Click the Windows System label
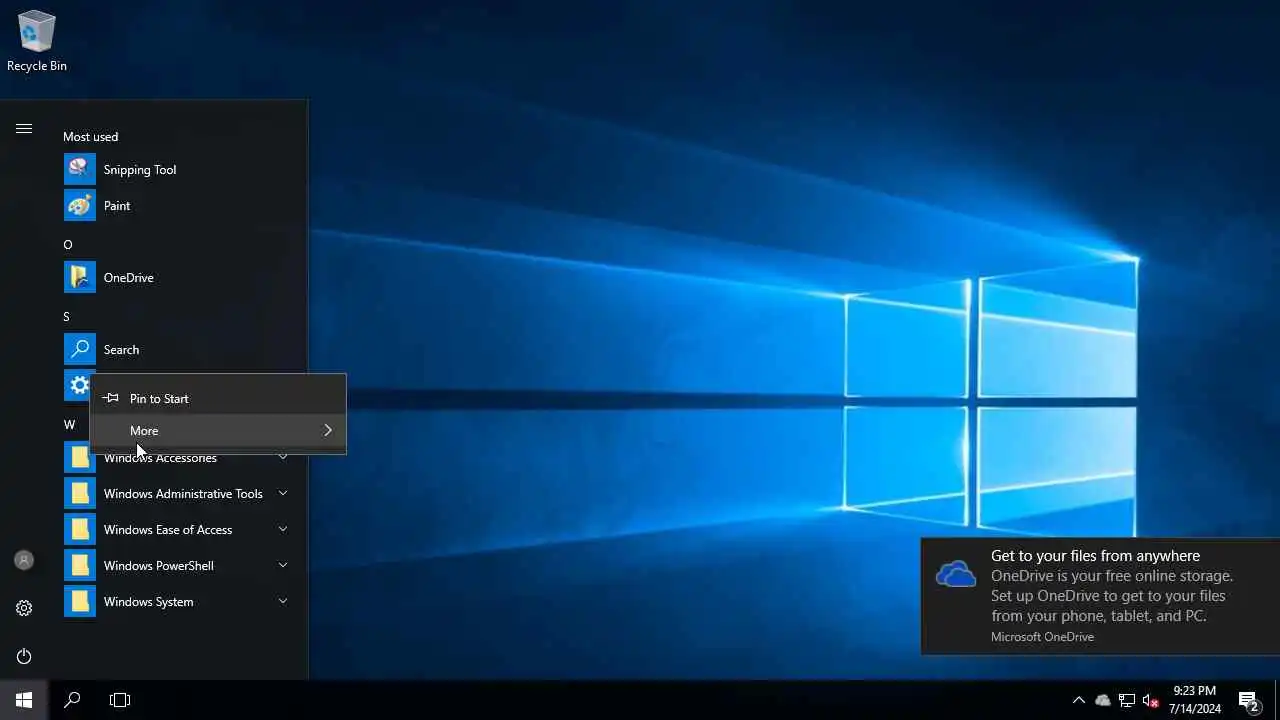Screen dimensions: 1280x720 click(148, 601)
